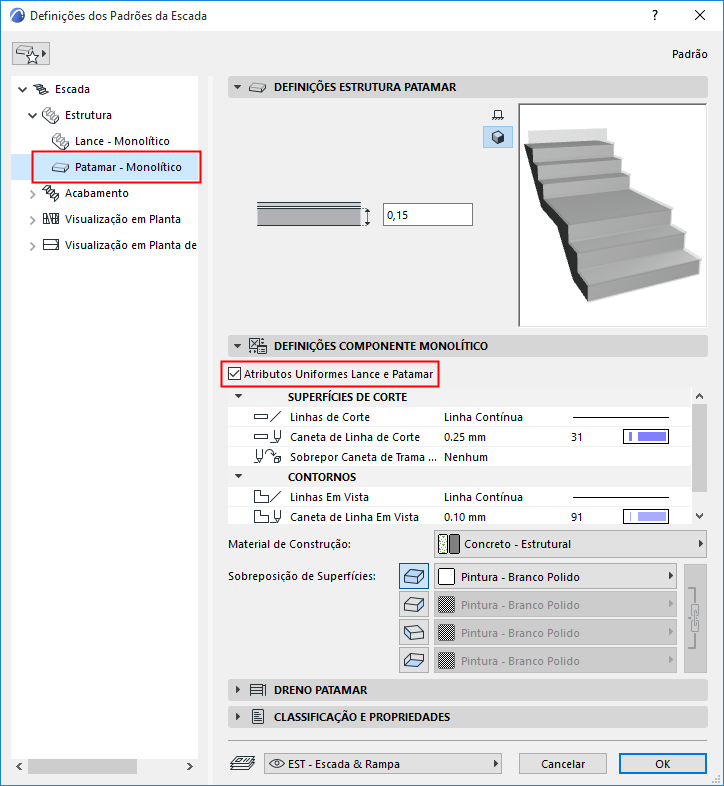Click the OK button

pyautogui.click(x=662, y=763)
